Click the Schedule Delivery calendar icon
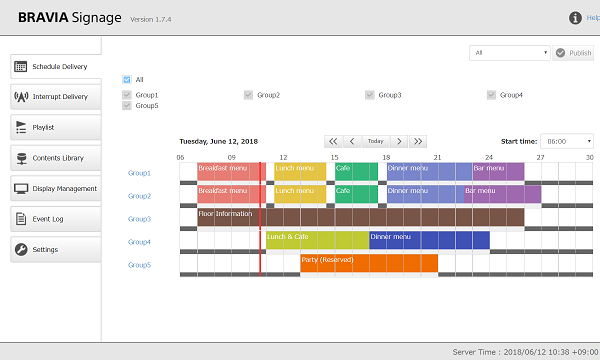 [x=21, y=67]
